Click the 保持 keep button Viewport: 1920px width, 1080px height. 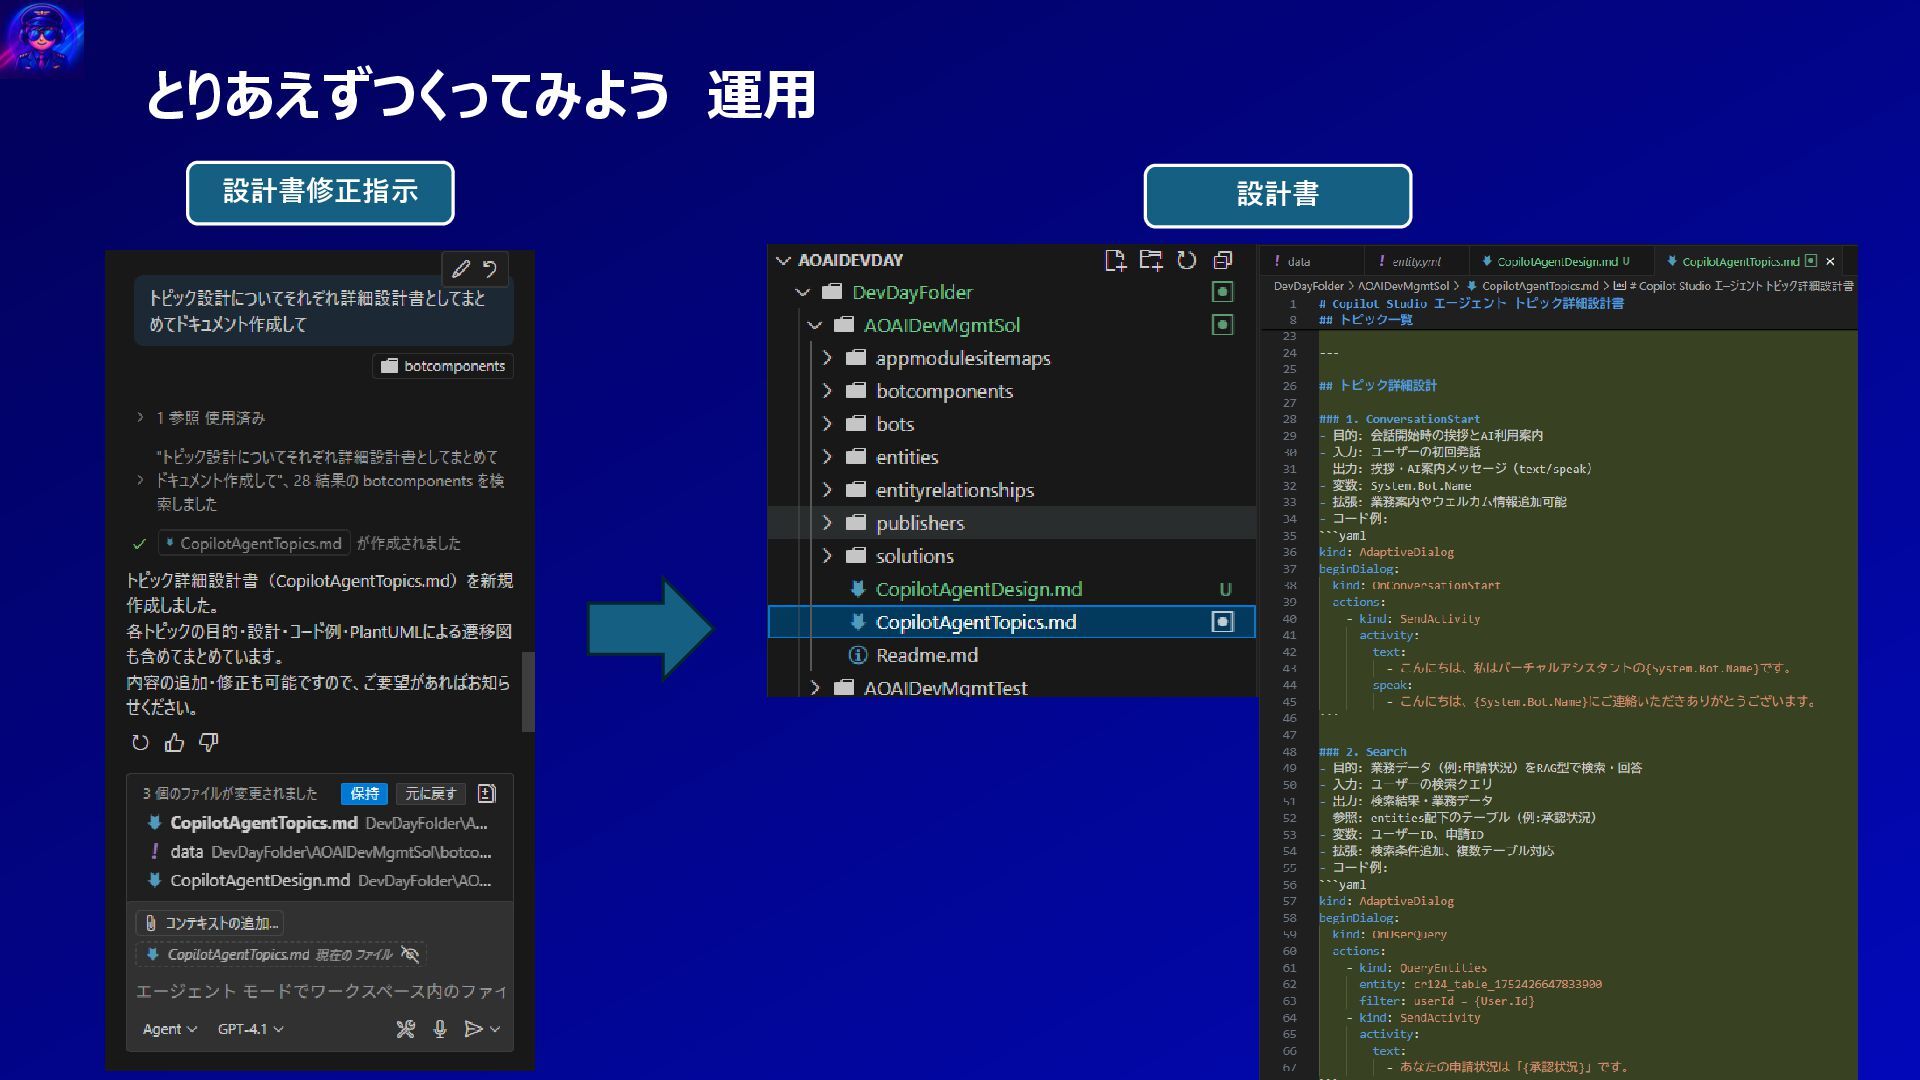point(364,793)
